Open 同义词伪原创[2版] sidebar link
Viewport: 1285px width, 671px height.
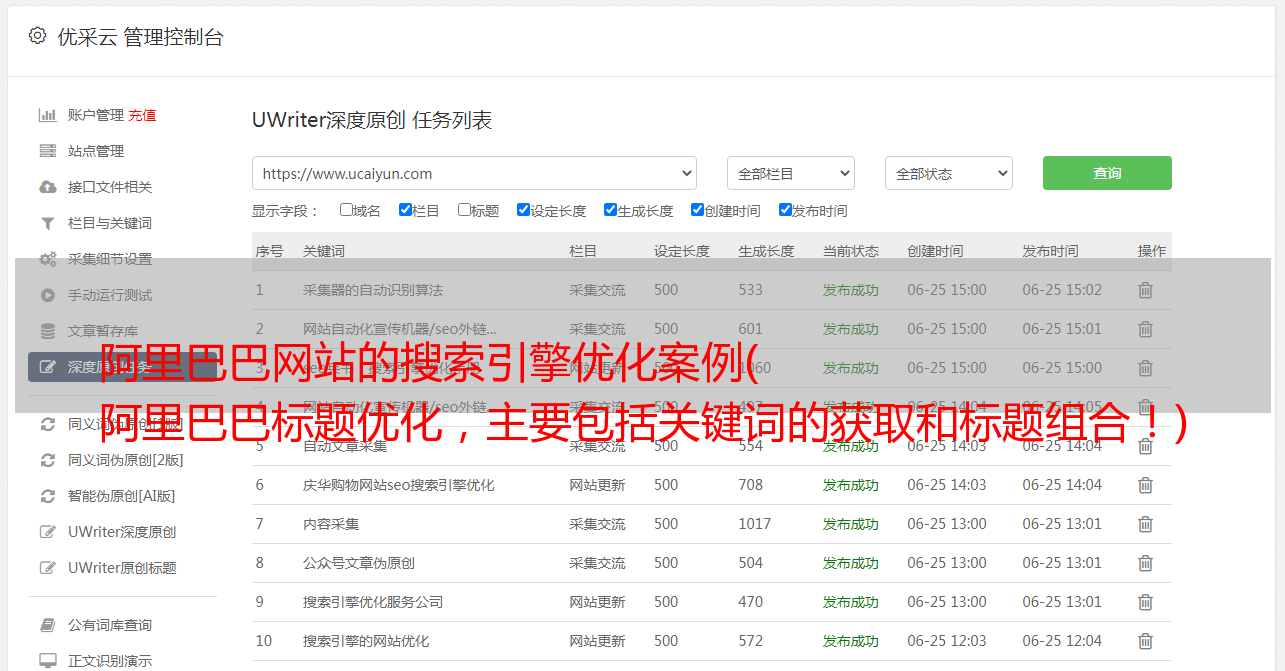pyautogui.click(x=125, y=460)
